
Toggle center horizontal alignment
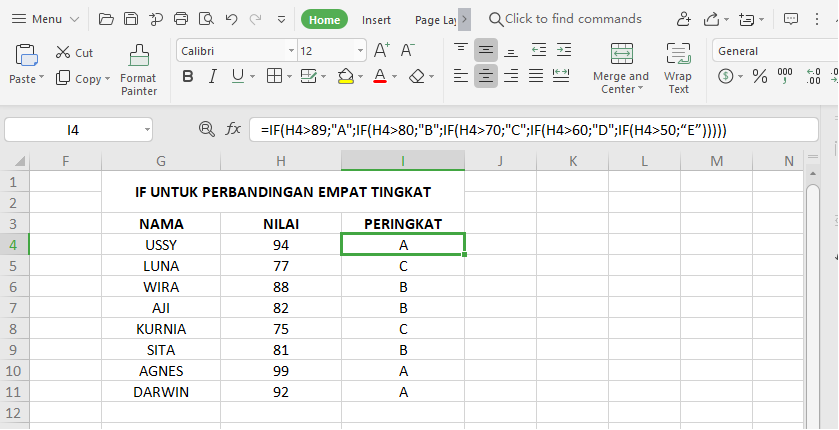(x=486, y=76)
